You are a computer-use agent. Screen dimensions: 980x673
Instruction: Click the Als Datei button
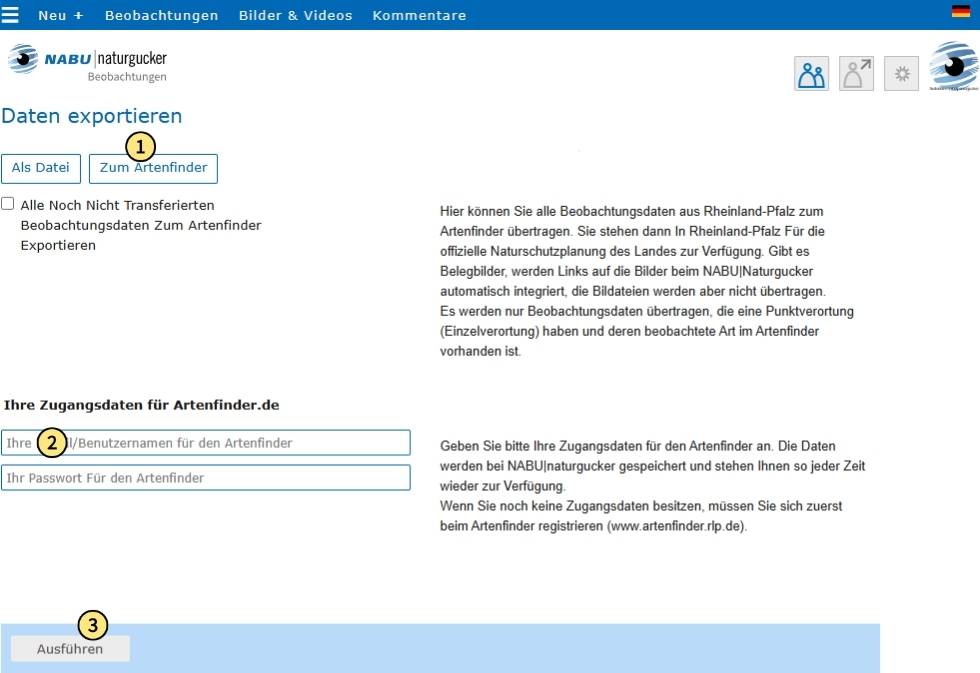pos(41,169)
